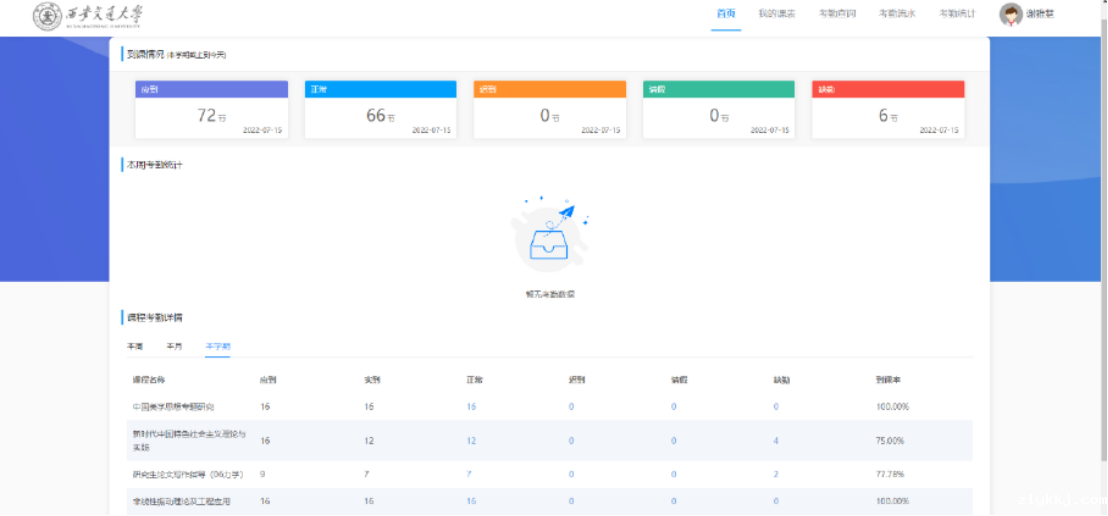
Task: Click the 正常 card showing 66节
Action: click(381, 109)
